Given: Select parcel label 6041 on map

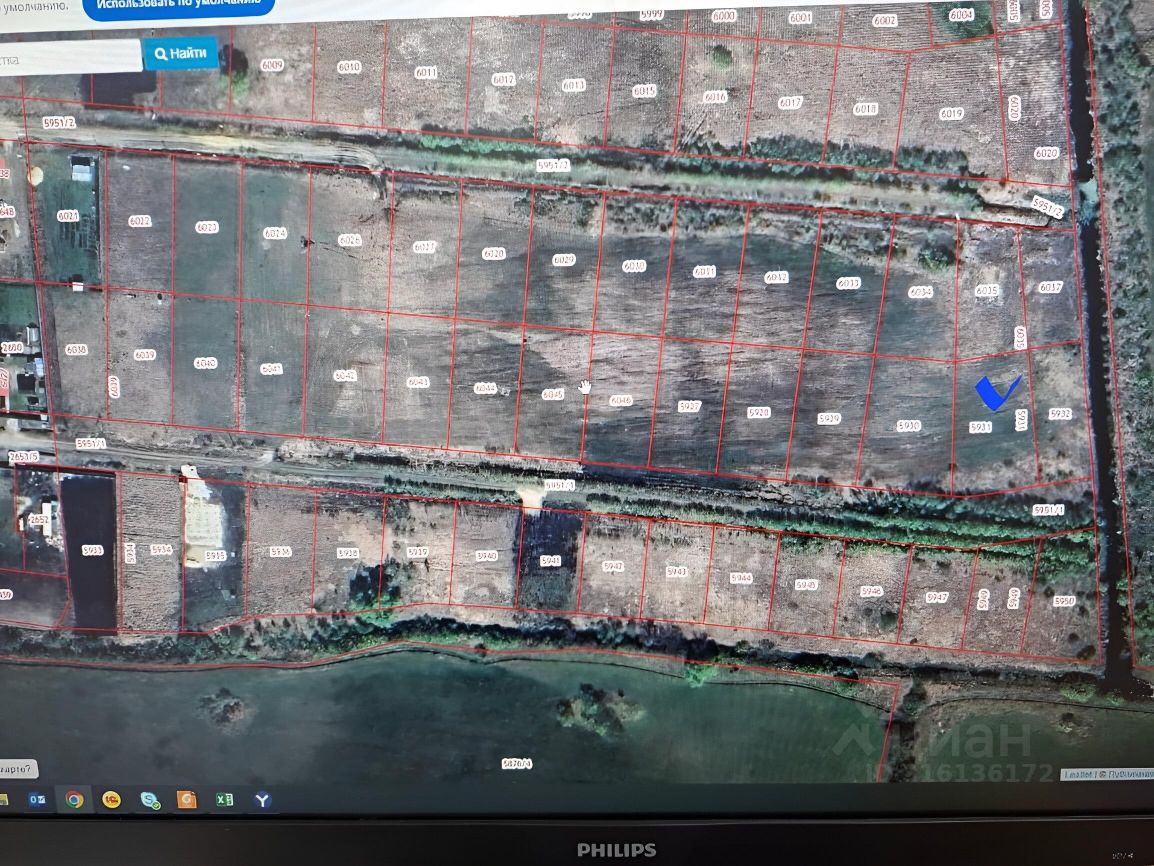Looking at the screenshot, I should click(x=272, y=369).
